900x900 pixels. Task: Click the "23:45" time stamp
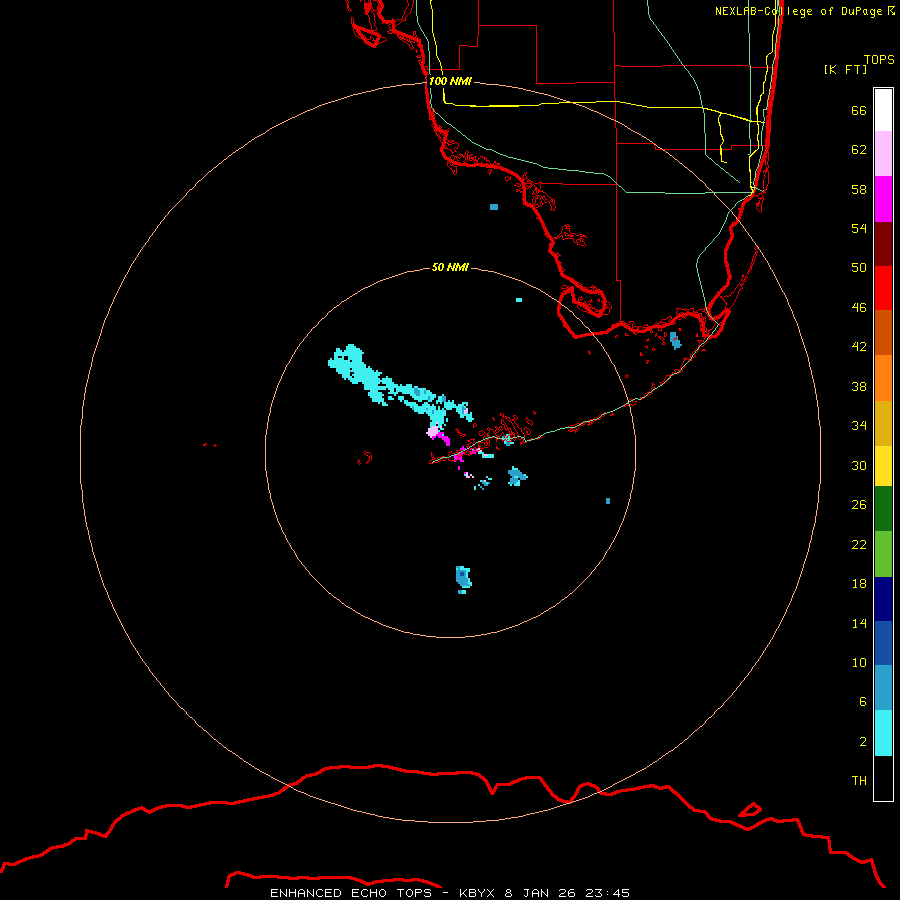click(608, 893)
